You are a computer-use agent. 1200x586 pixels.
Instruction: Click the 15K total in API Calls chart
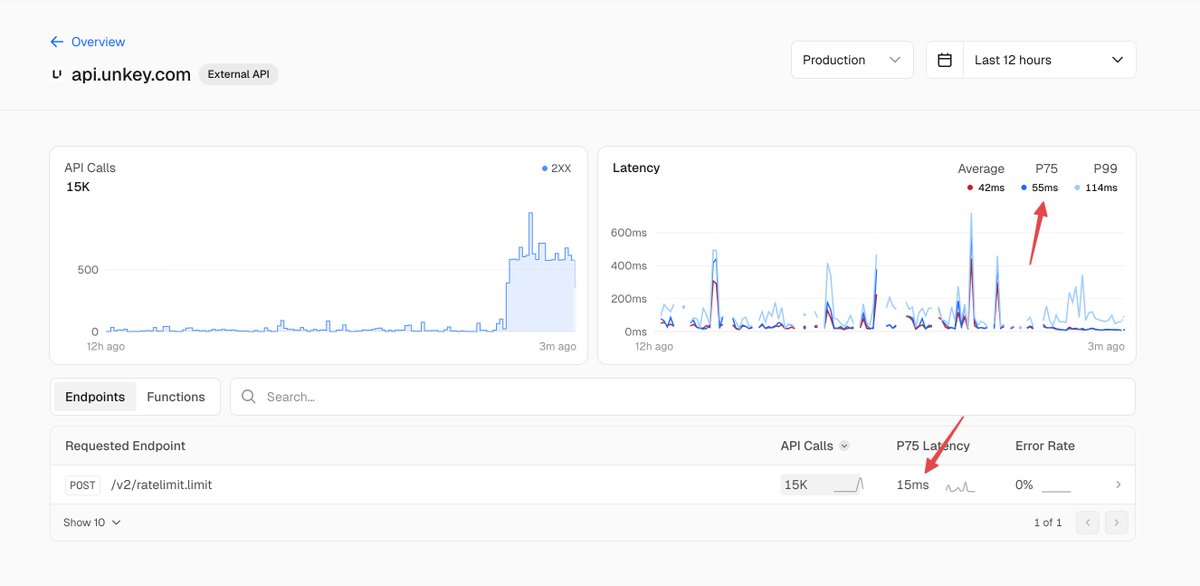tap(78, 187)
